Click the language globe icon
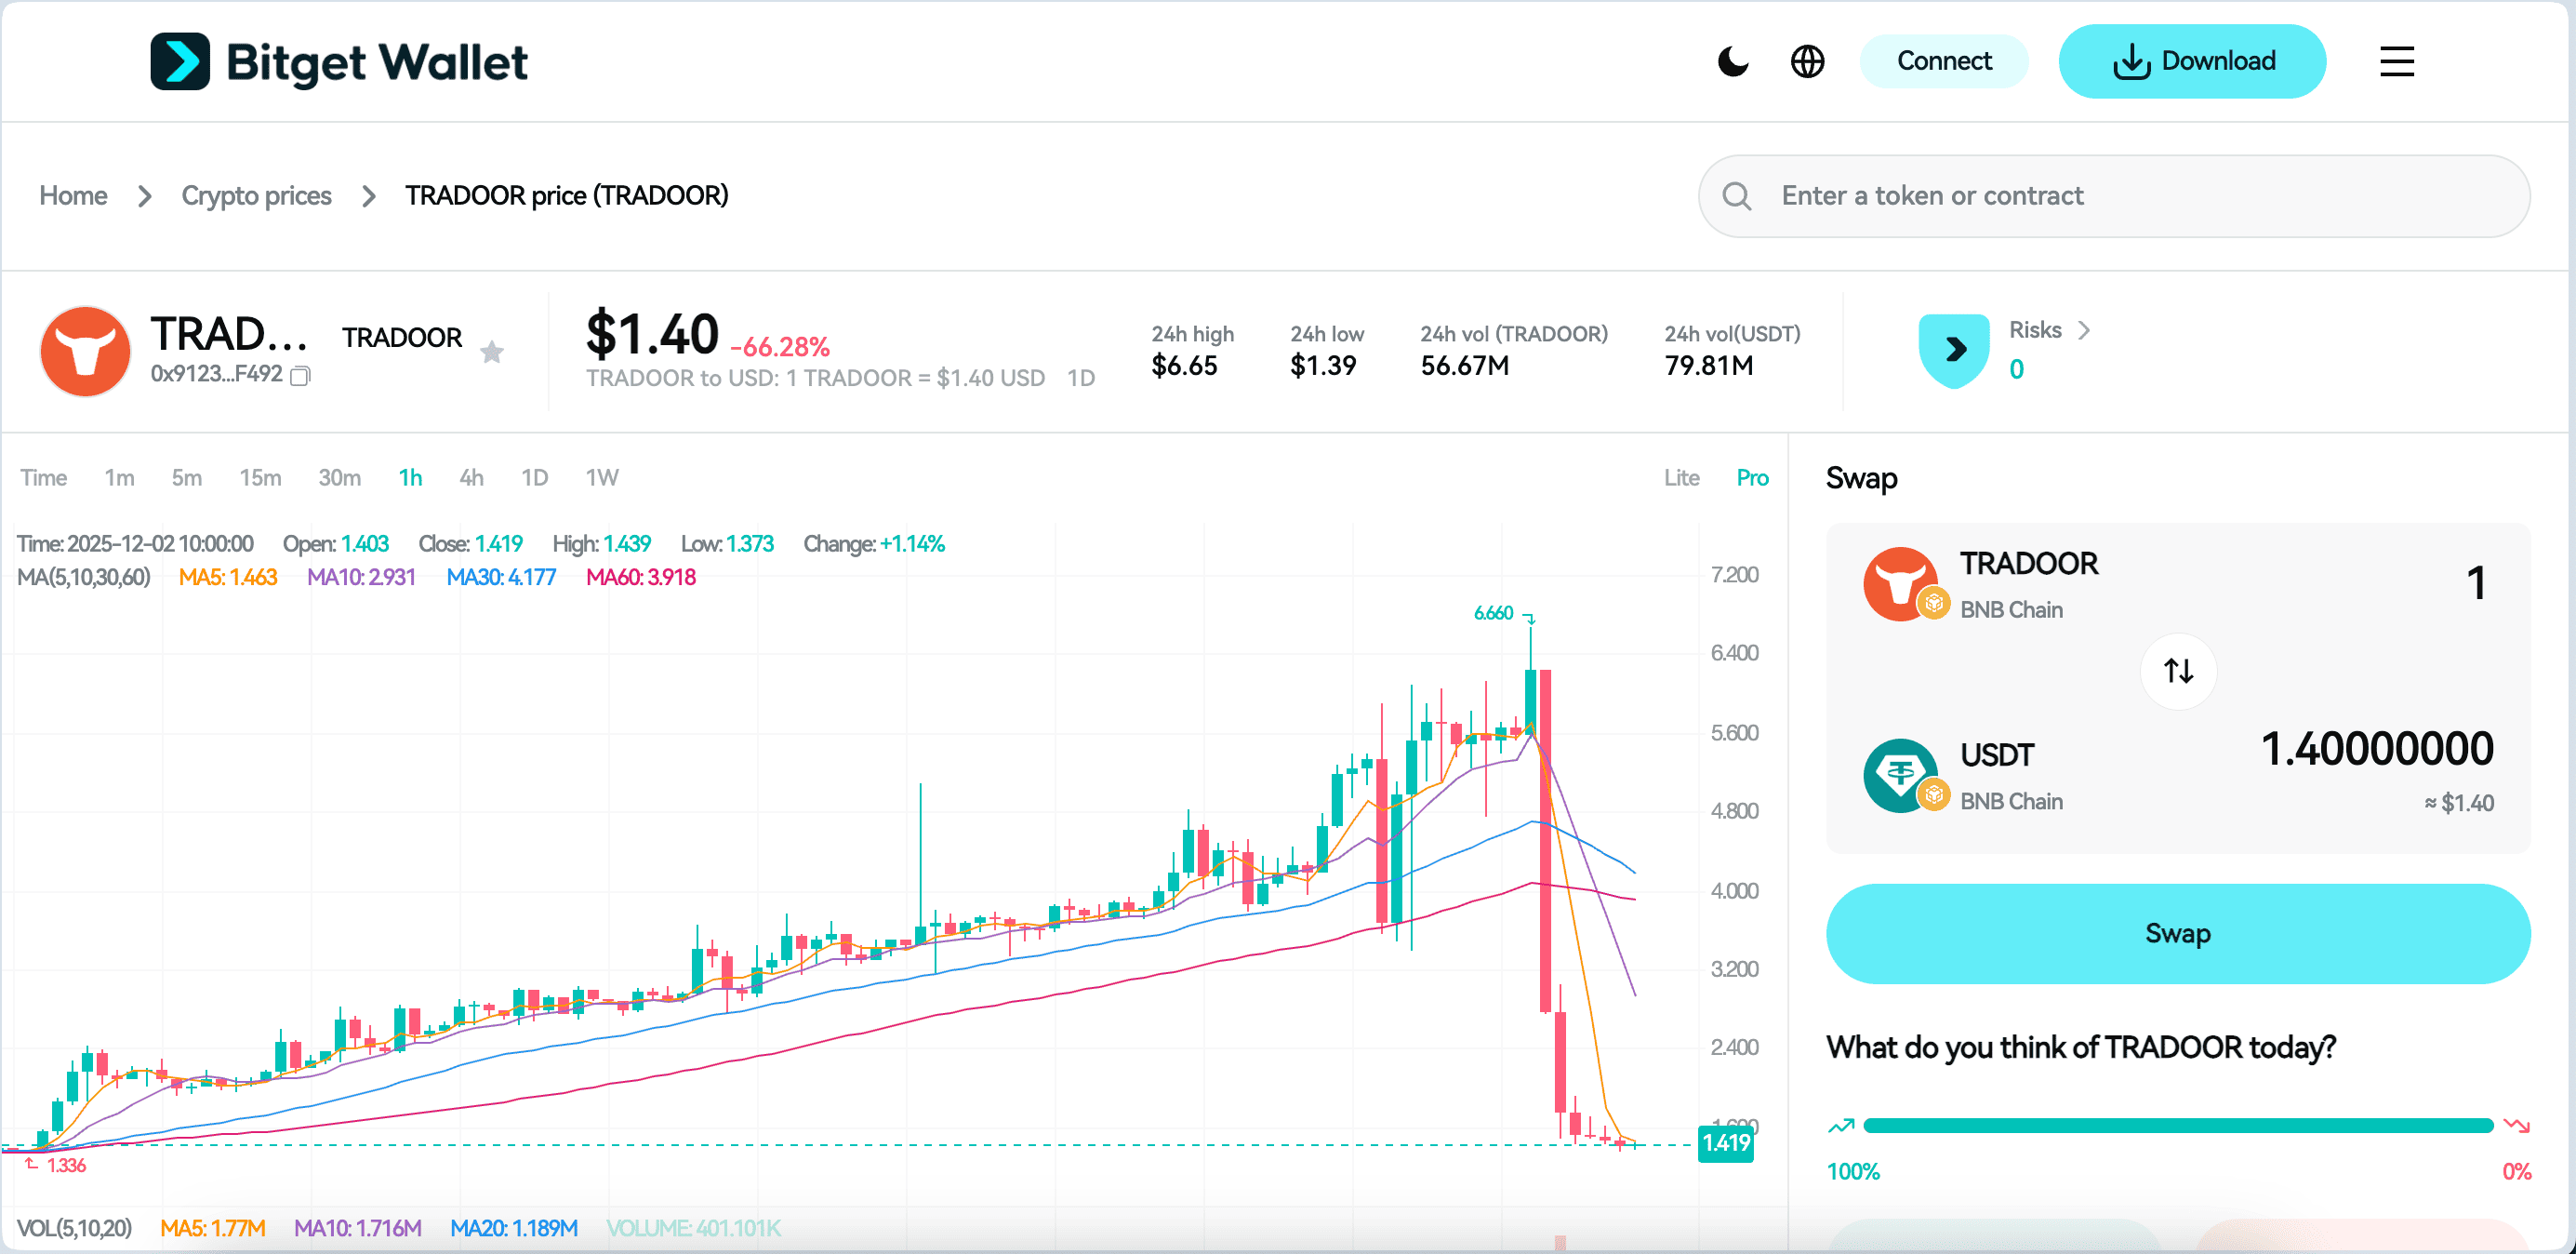 tap(1808, 61)
